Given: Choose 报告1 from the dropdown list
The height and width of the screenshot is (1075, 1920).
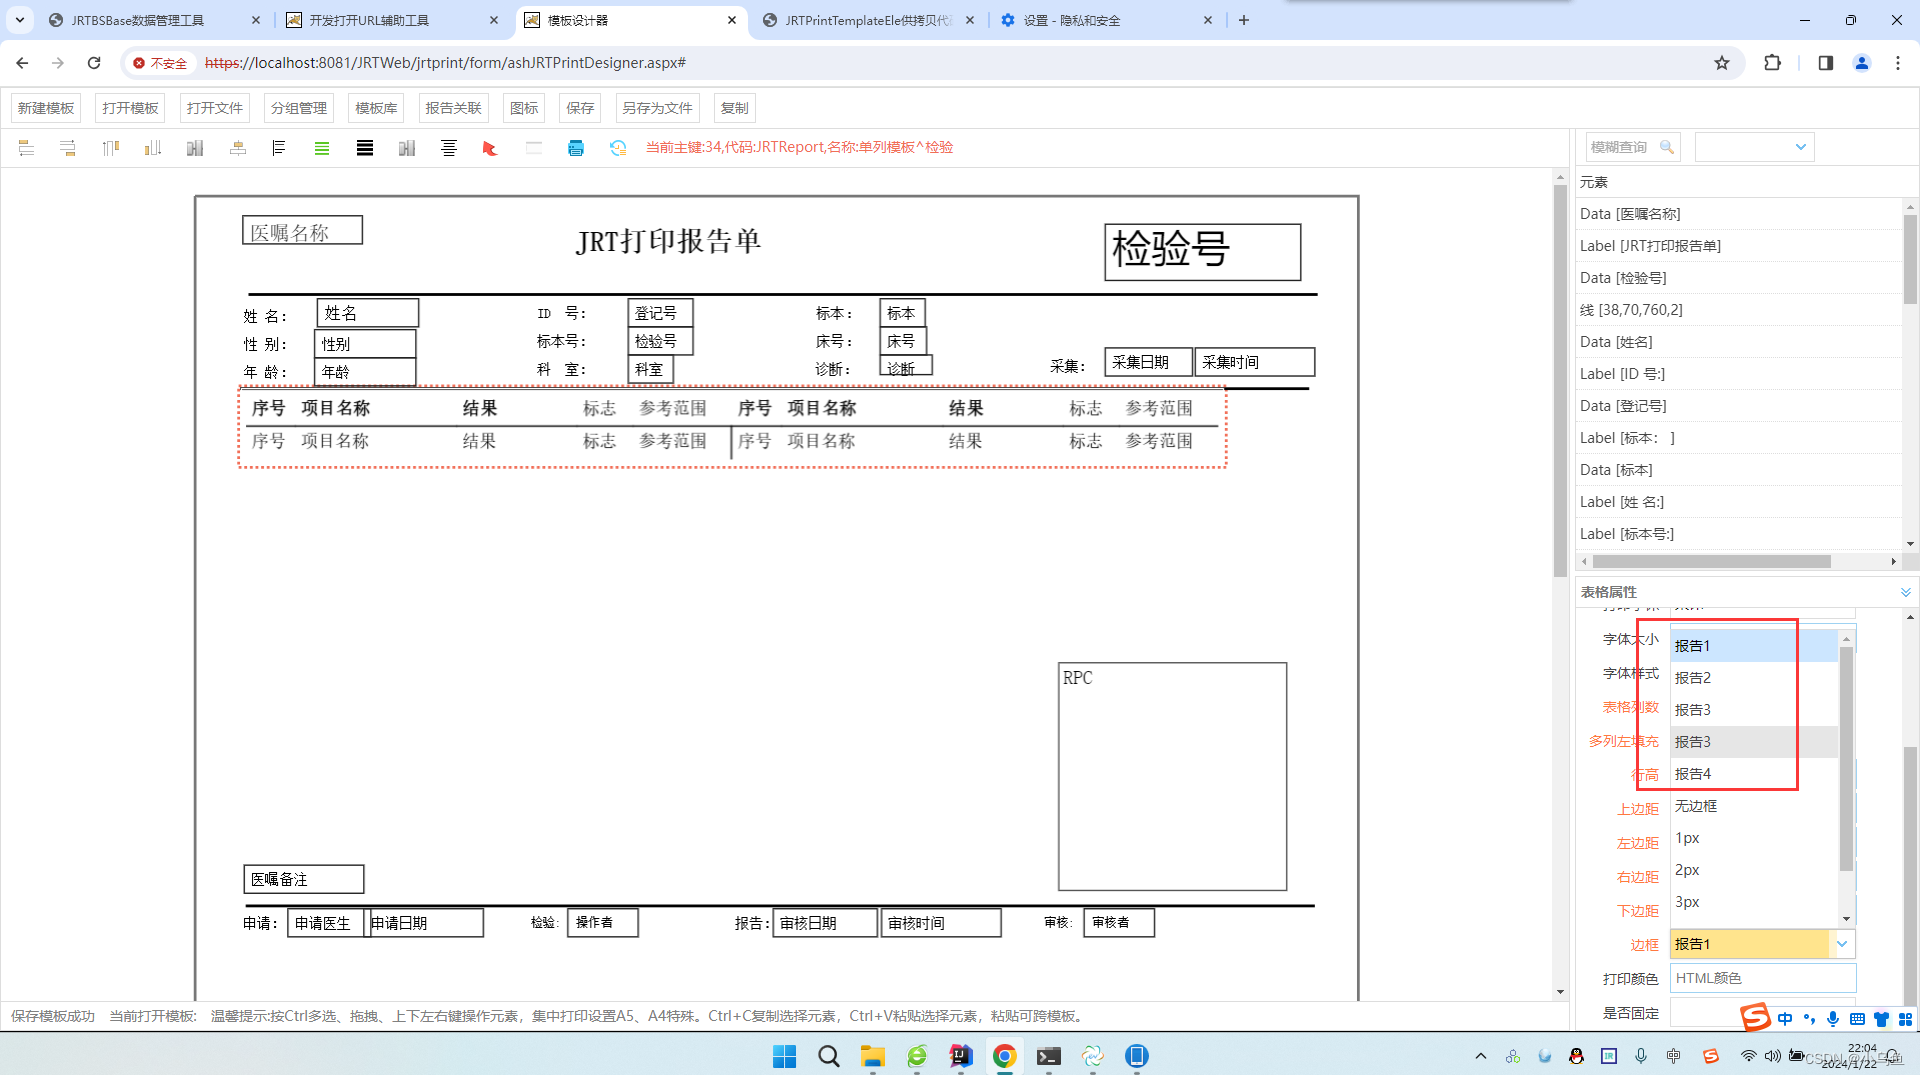Looking at the screenshot, I should tap(1754, 646).
